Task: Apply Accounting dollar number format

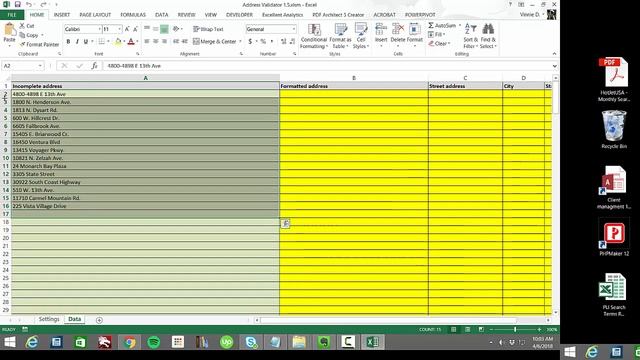Action: (x=250, y=41)
